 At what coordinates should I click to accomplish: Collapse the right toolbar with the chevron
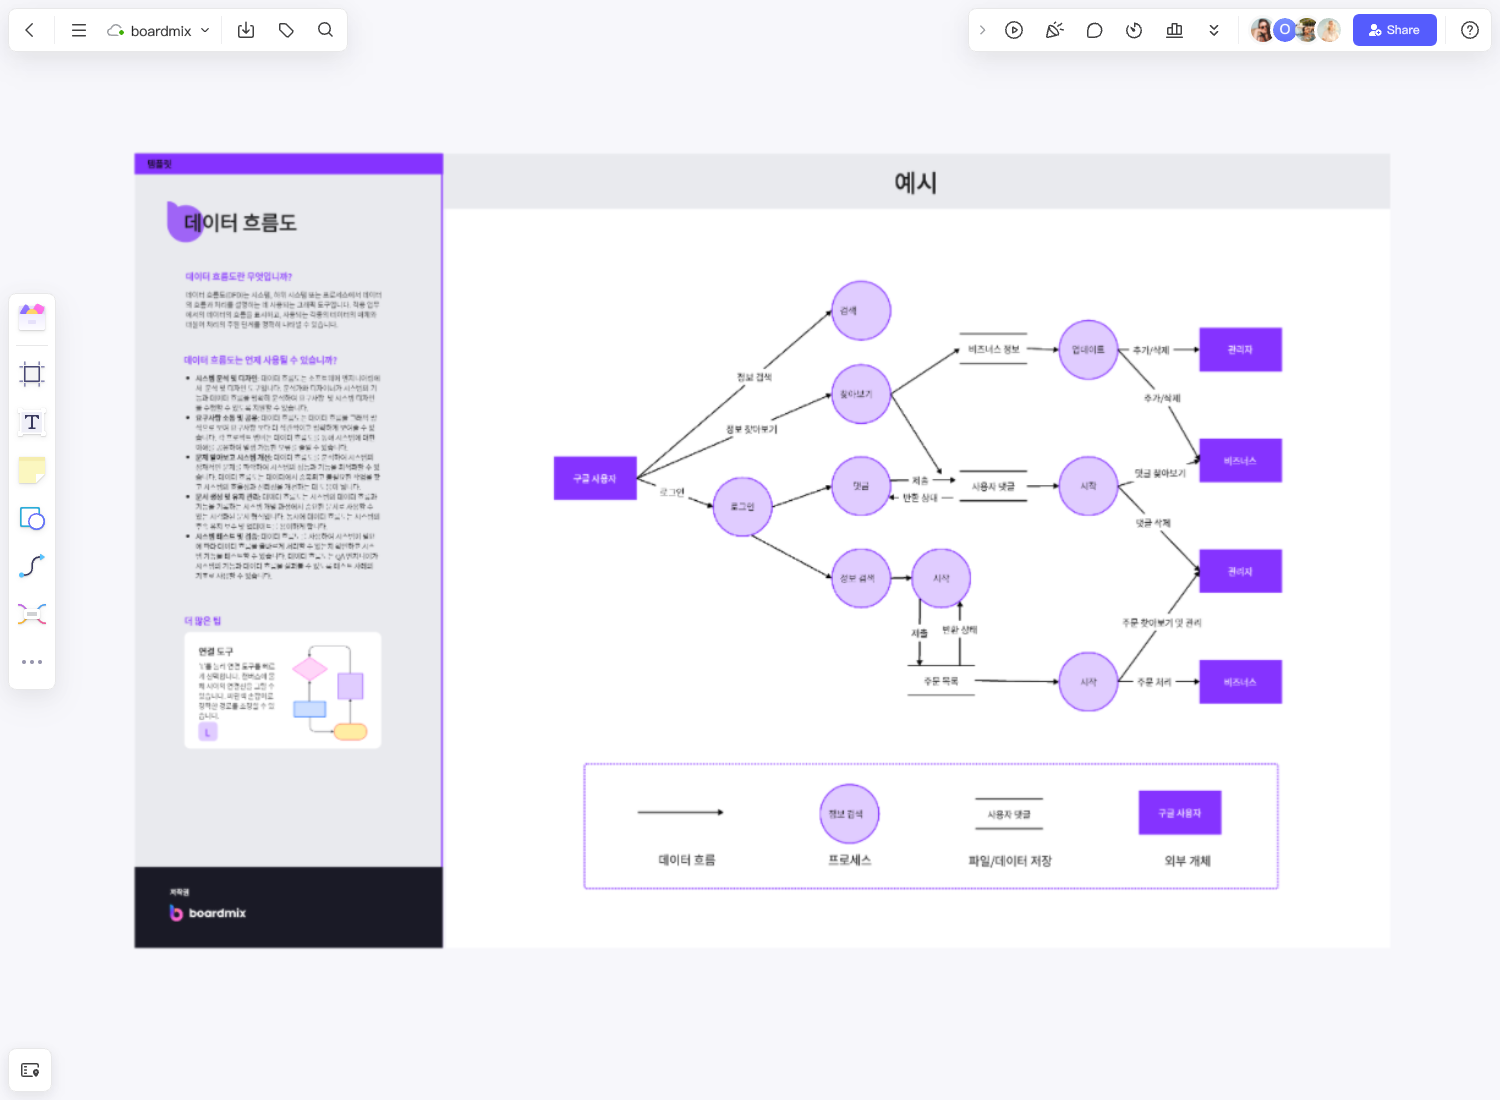[982, 30]
